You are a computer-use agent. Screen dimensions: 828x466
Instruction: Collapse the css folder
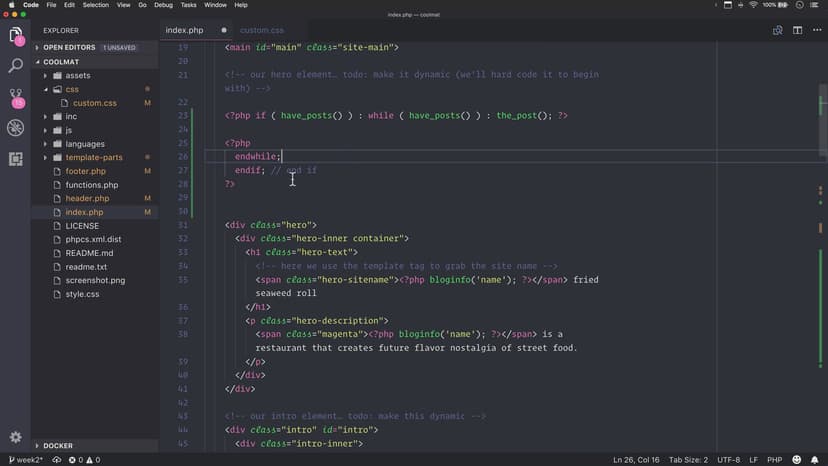(72, 89)
